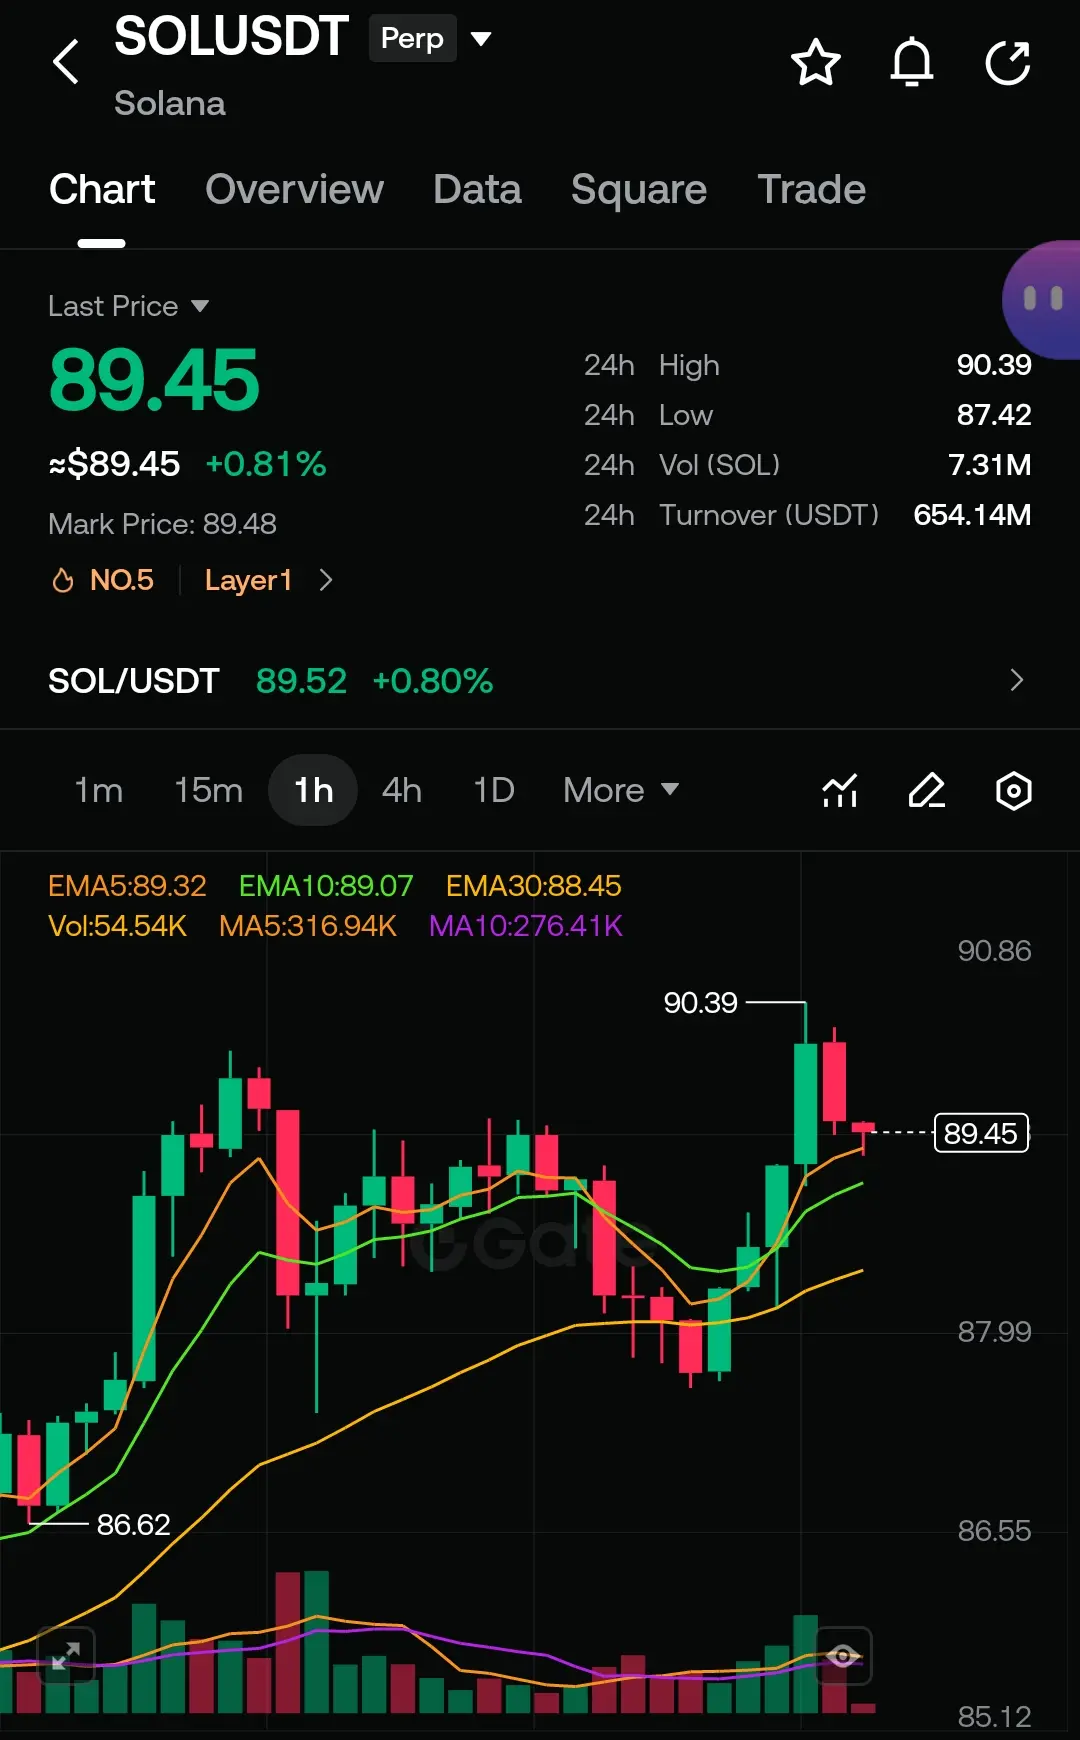Image resolution: width=1080 pixels, height=1740 pixels.
Task: Tap the MA5:316.94K volume label
Action: (308, 926)
